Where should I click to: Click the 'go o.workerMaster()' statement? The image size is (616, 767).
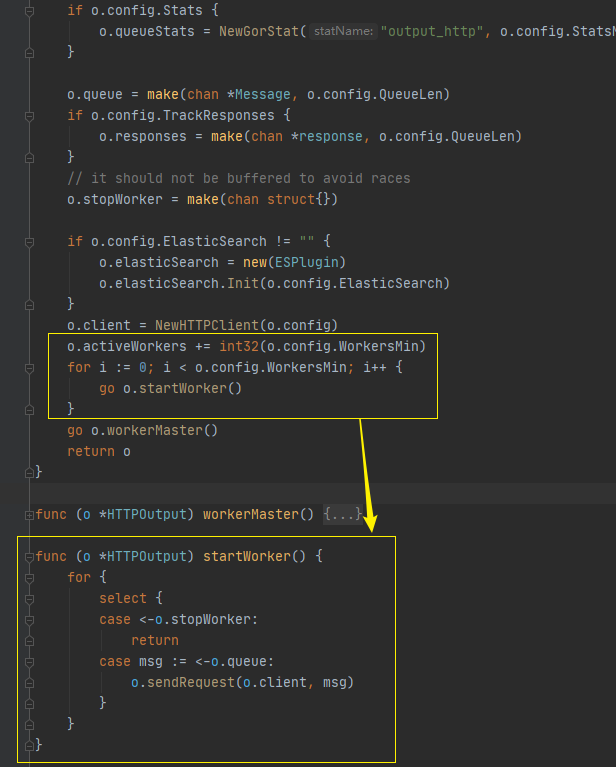[x=142, y=430]
